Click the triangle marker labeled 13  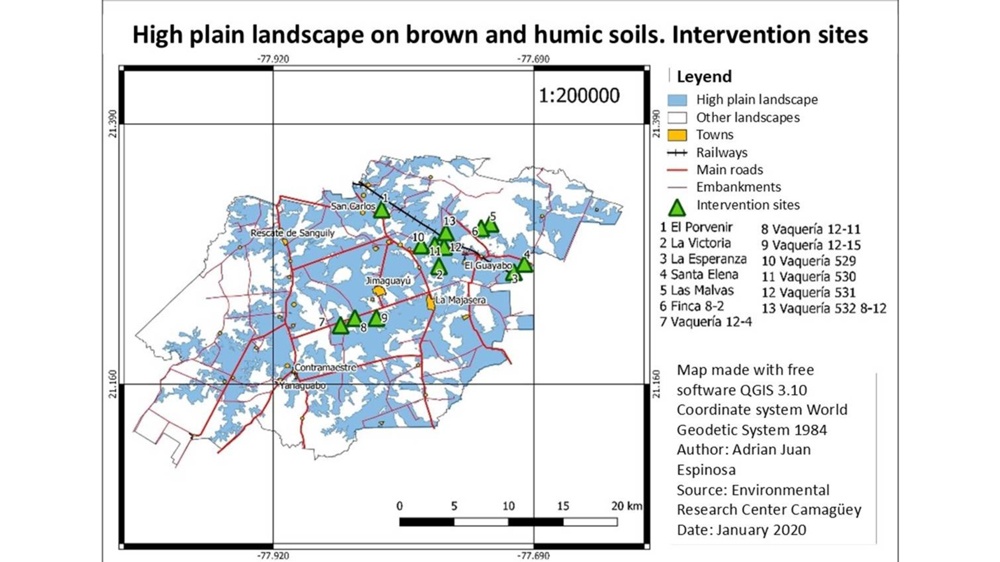point(446,234)
